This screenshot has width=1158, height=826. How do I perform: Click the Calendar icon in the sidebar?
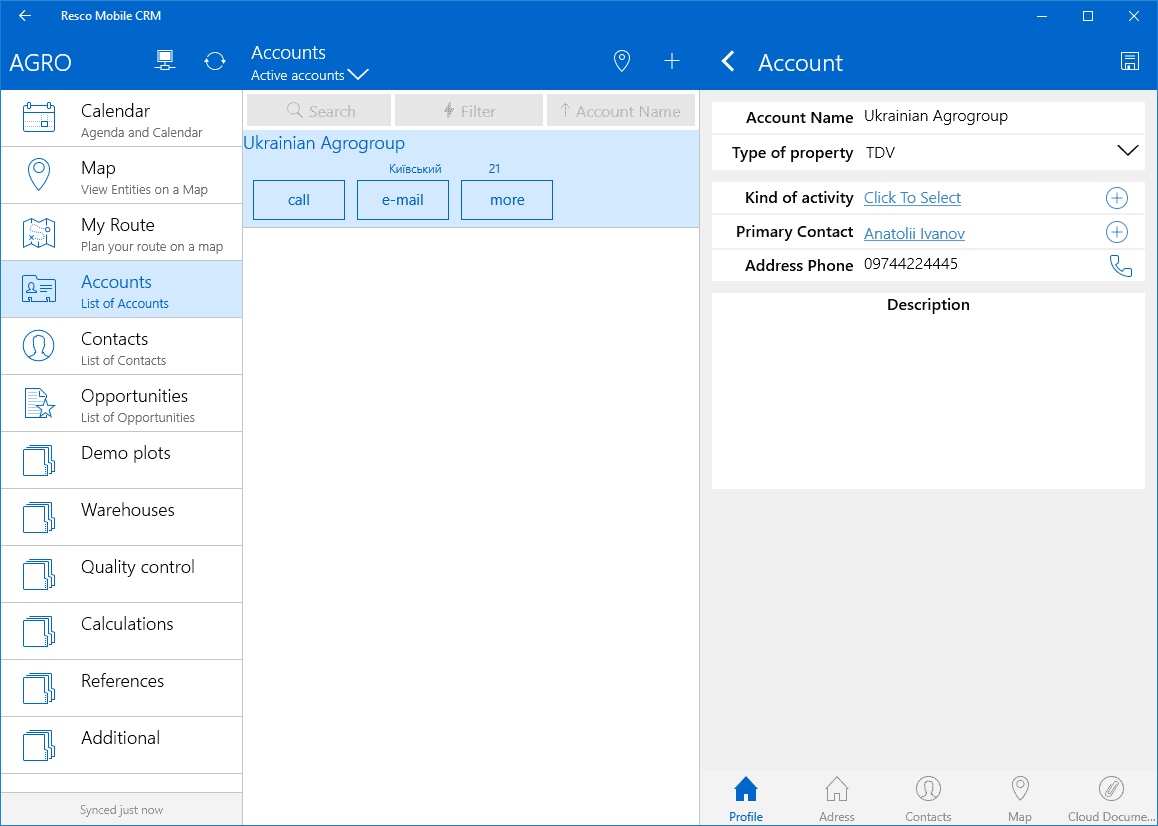(39, 118)
